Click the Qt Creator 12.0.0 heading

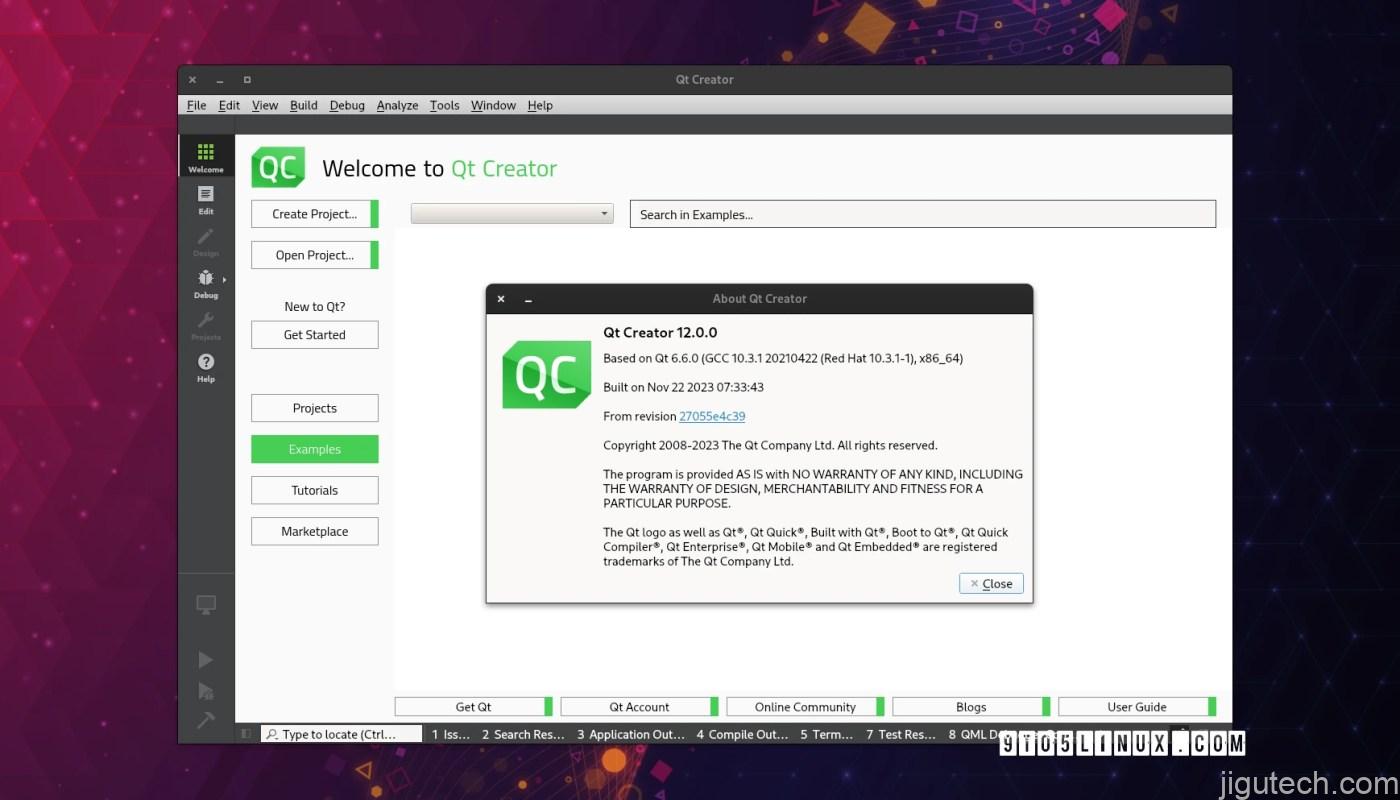tap(660, 333)
